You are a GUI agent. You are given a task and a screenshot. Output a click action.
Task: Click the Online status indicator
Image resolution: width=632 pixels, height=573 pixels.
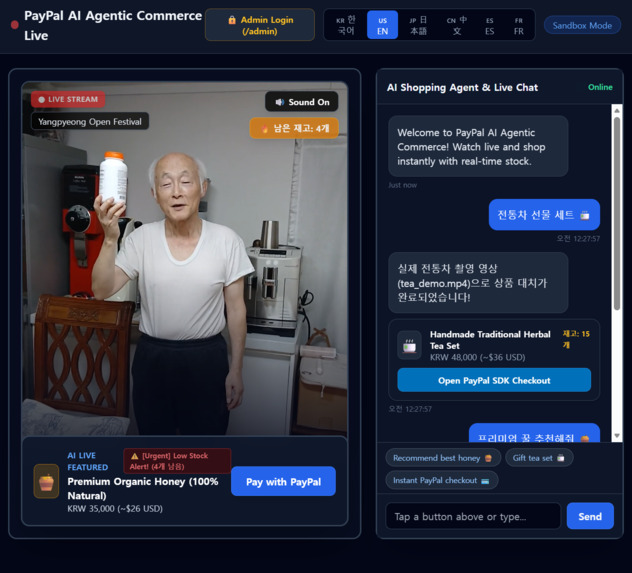600,87
